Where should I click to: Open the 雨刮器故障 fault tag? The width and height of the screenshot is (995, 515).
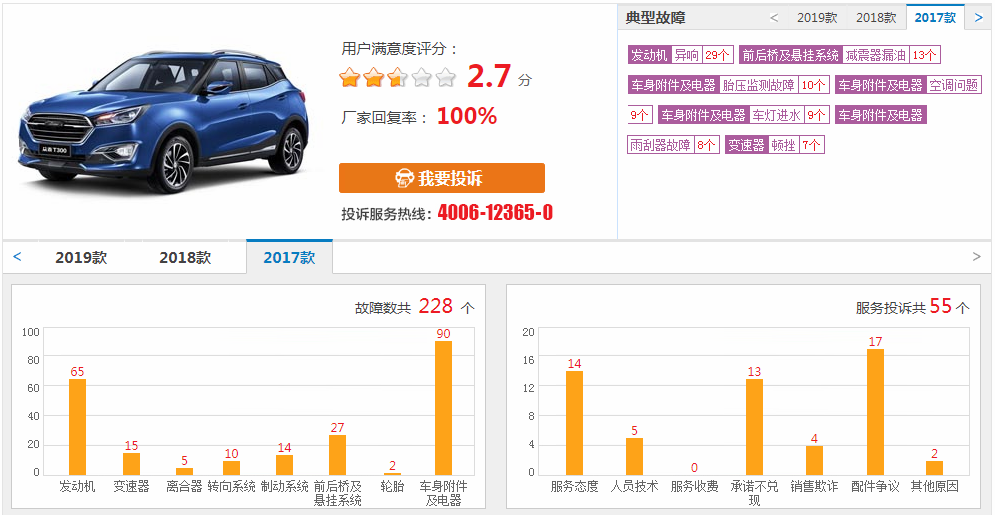660,145
